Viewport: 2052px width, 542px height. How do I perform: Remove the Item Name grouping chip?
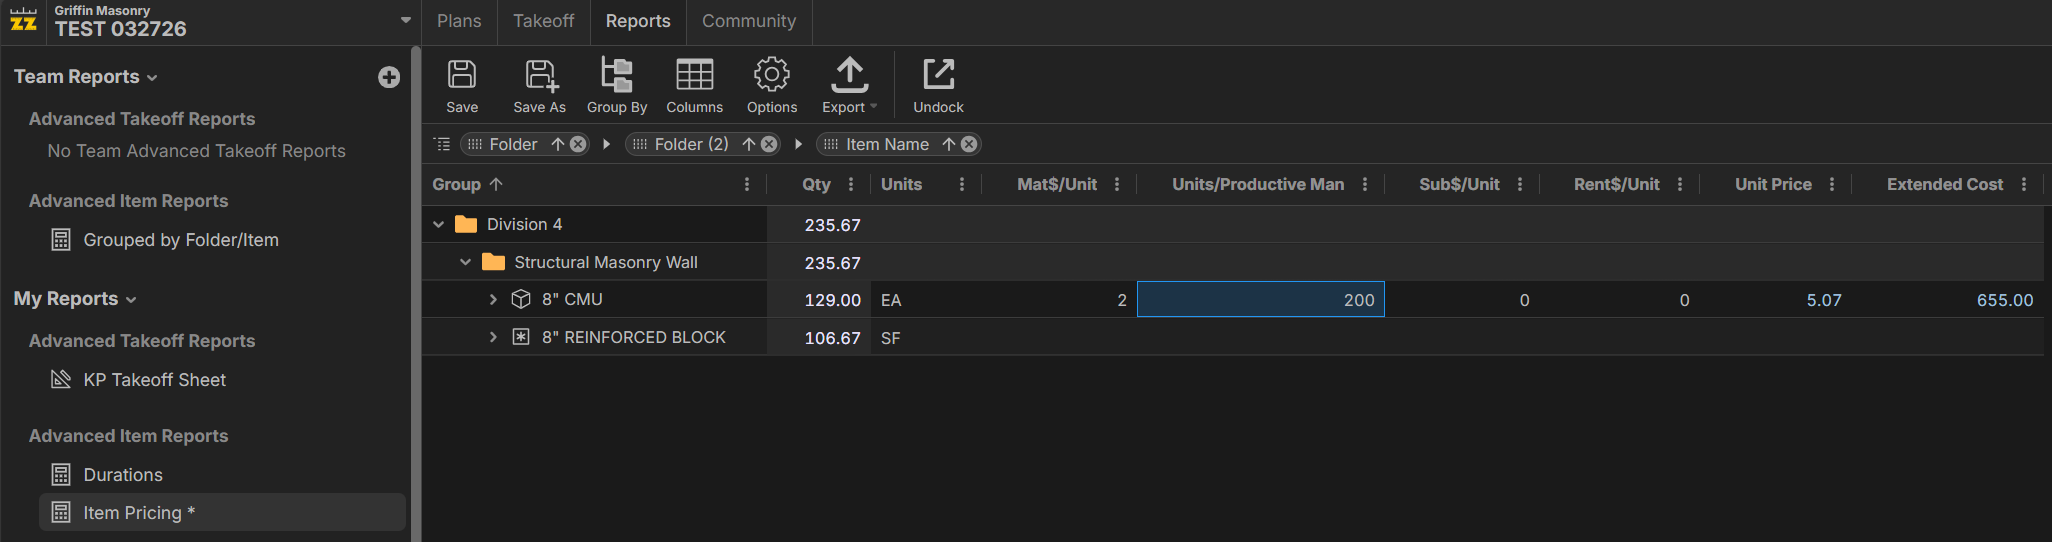tap(969, 144)
